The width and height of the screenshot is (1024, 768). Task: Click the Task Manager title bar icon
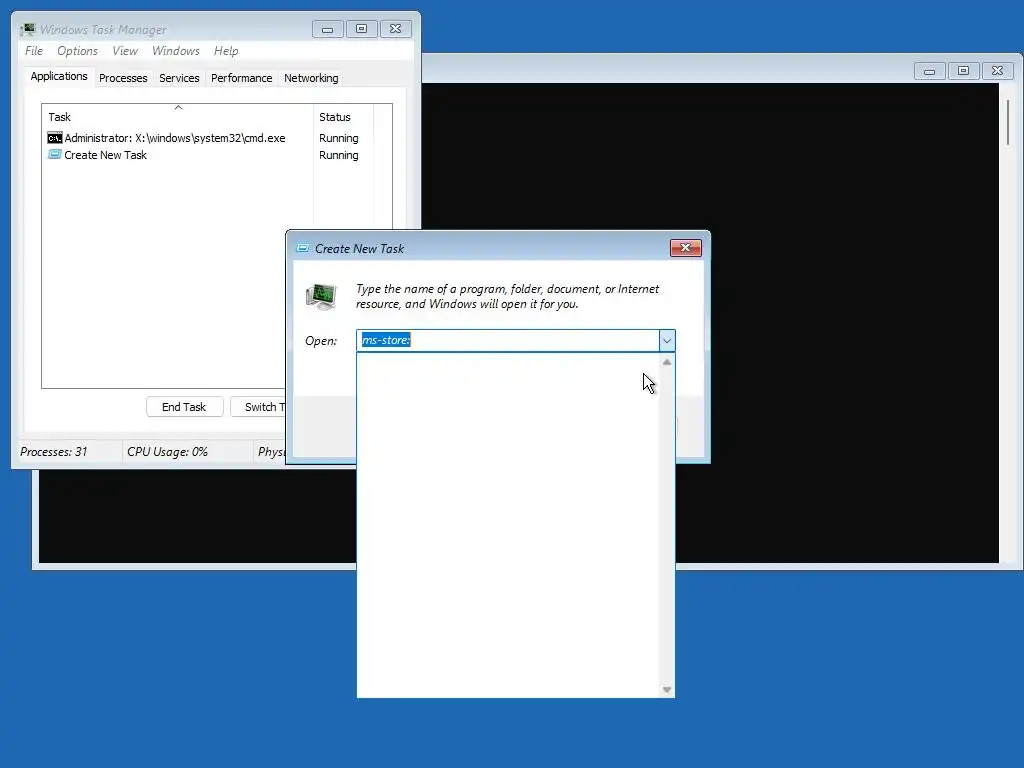[x=27, y=29]
